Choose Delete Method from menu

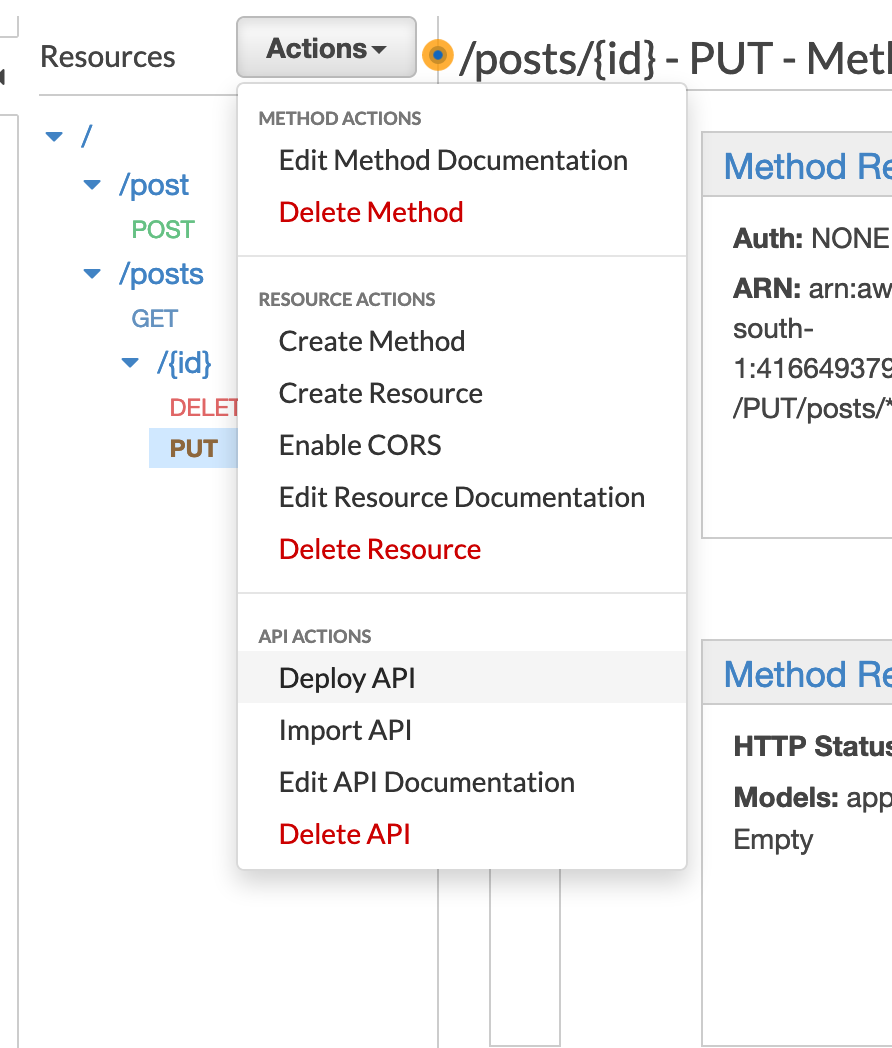coord(371,212)
